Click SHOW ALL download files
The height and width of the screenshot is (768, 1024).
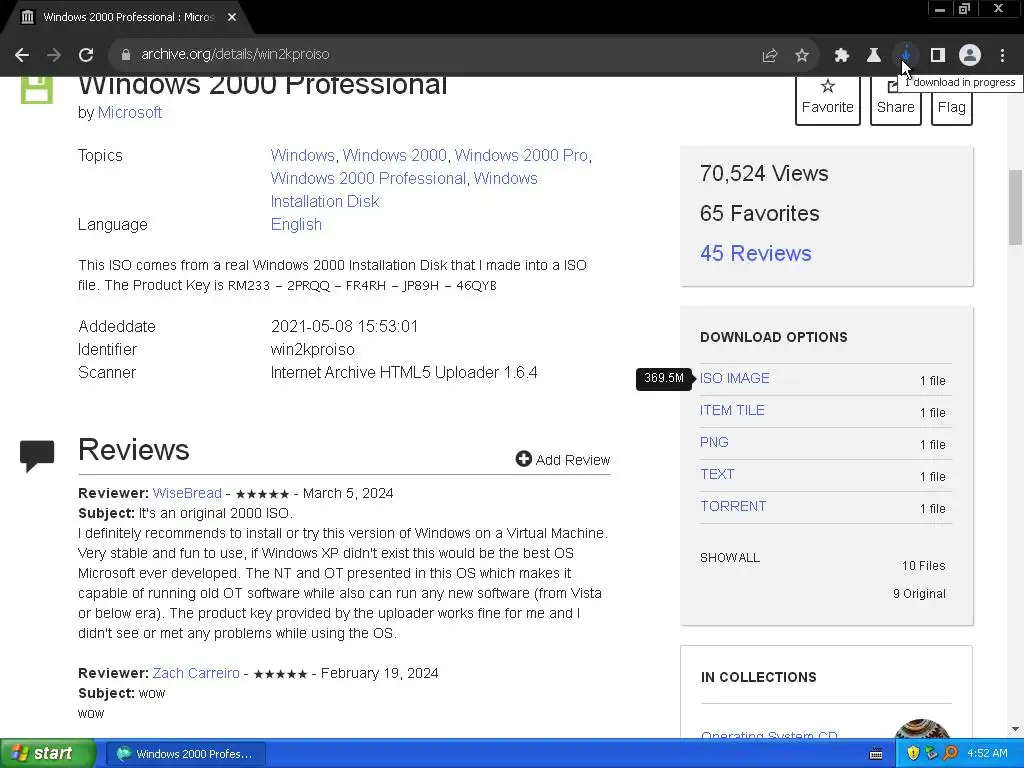click(x=729, y=558)
